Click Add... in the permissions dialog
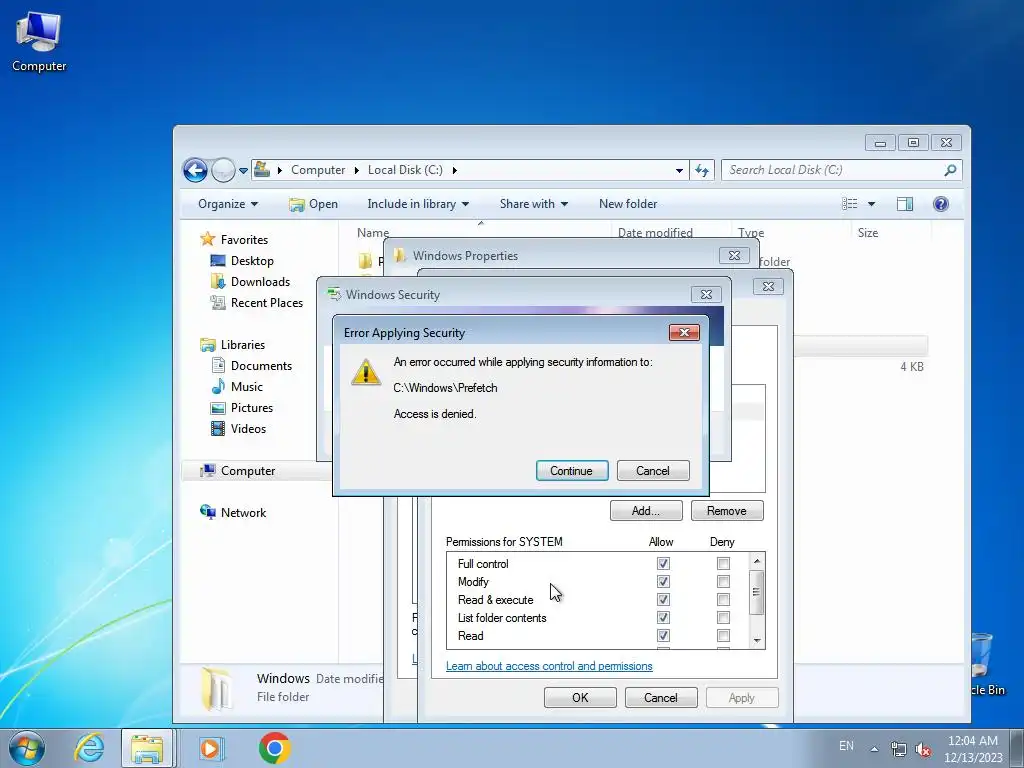 click(646, 511)
